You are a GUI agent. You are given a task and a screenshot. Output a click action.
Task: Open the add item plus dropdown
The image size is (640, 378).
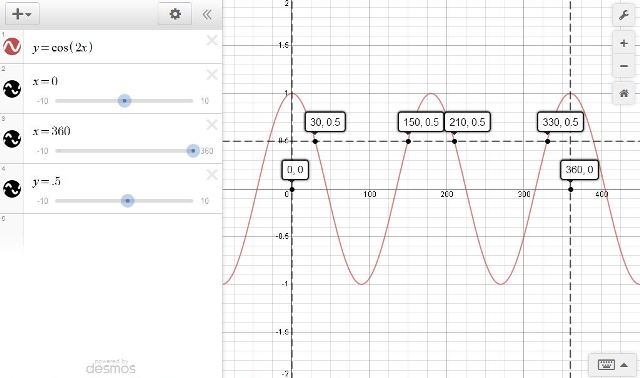pyautogui.click(x=22, y=14)
